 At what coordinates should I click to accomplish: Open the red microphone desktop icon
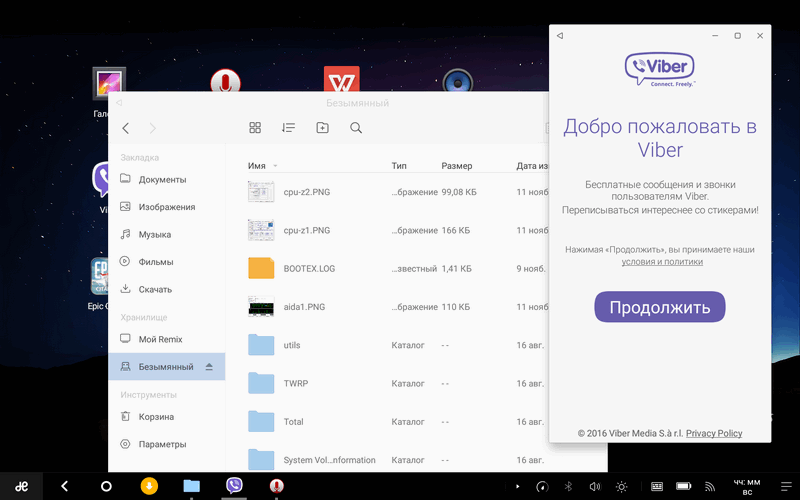(x=226, y=81)
